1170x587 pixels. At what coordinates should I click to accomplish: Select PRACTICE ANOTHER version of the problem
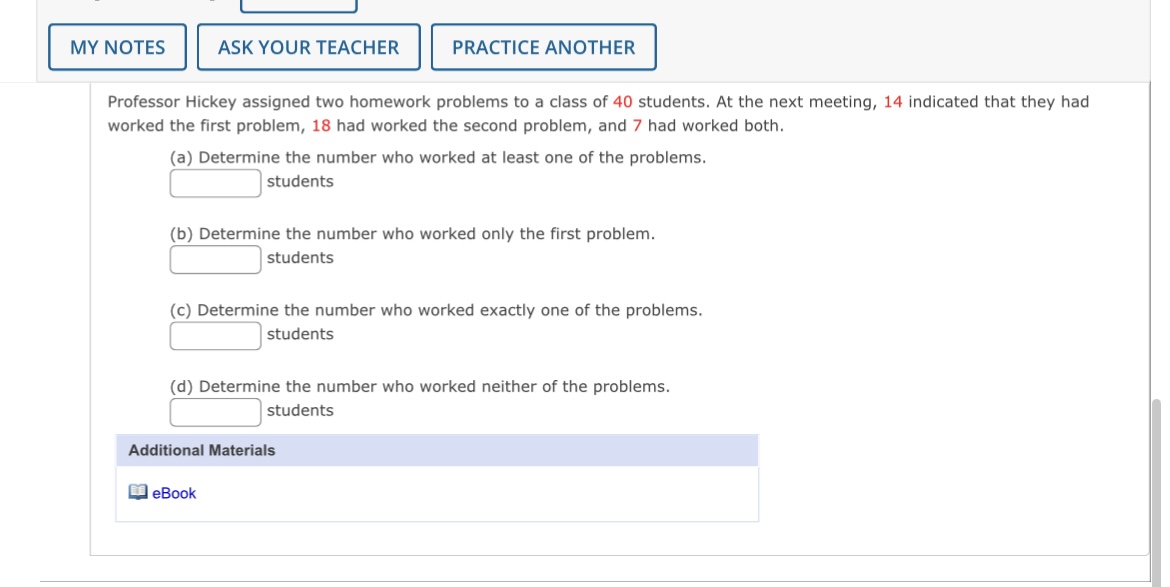[541, 45]
